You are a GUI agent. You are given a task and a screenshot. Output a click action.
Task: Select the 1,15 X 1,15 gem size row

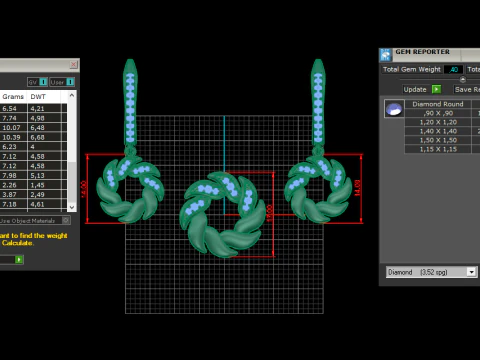(438, 149)
